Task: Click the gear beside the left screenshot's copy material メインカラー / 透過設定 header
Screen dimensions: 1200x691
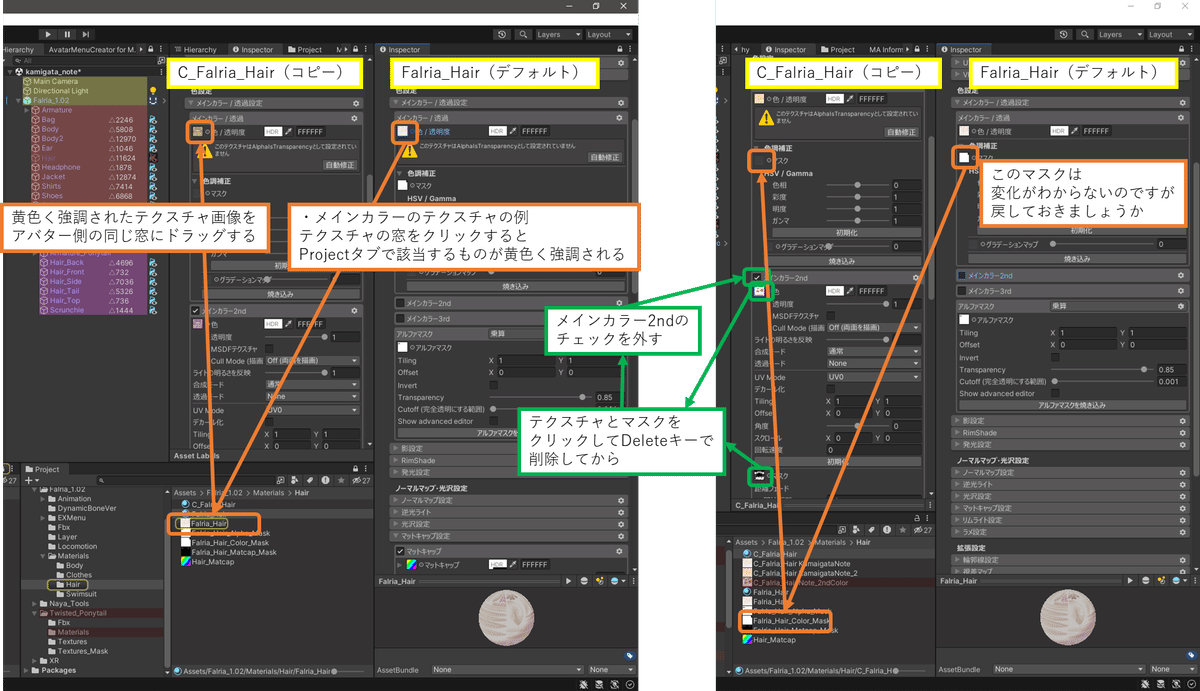Action: pos(355,102)
